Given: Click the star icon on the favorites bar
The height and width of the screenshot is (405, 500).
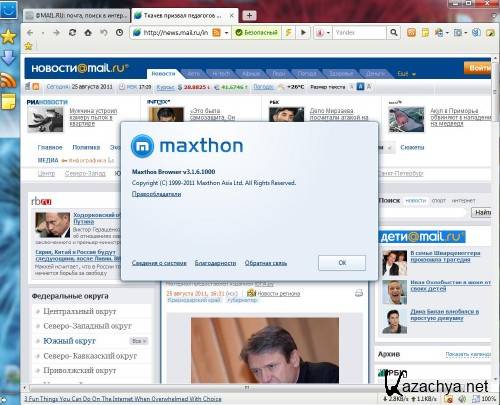Looking at the screenshot, I should pos(29,46).
